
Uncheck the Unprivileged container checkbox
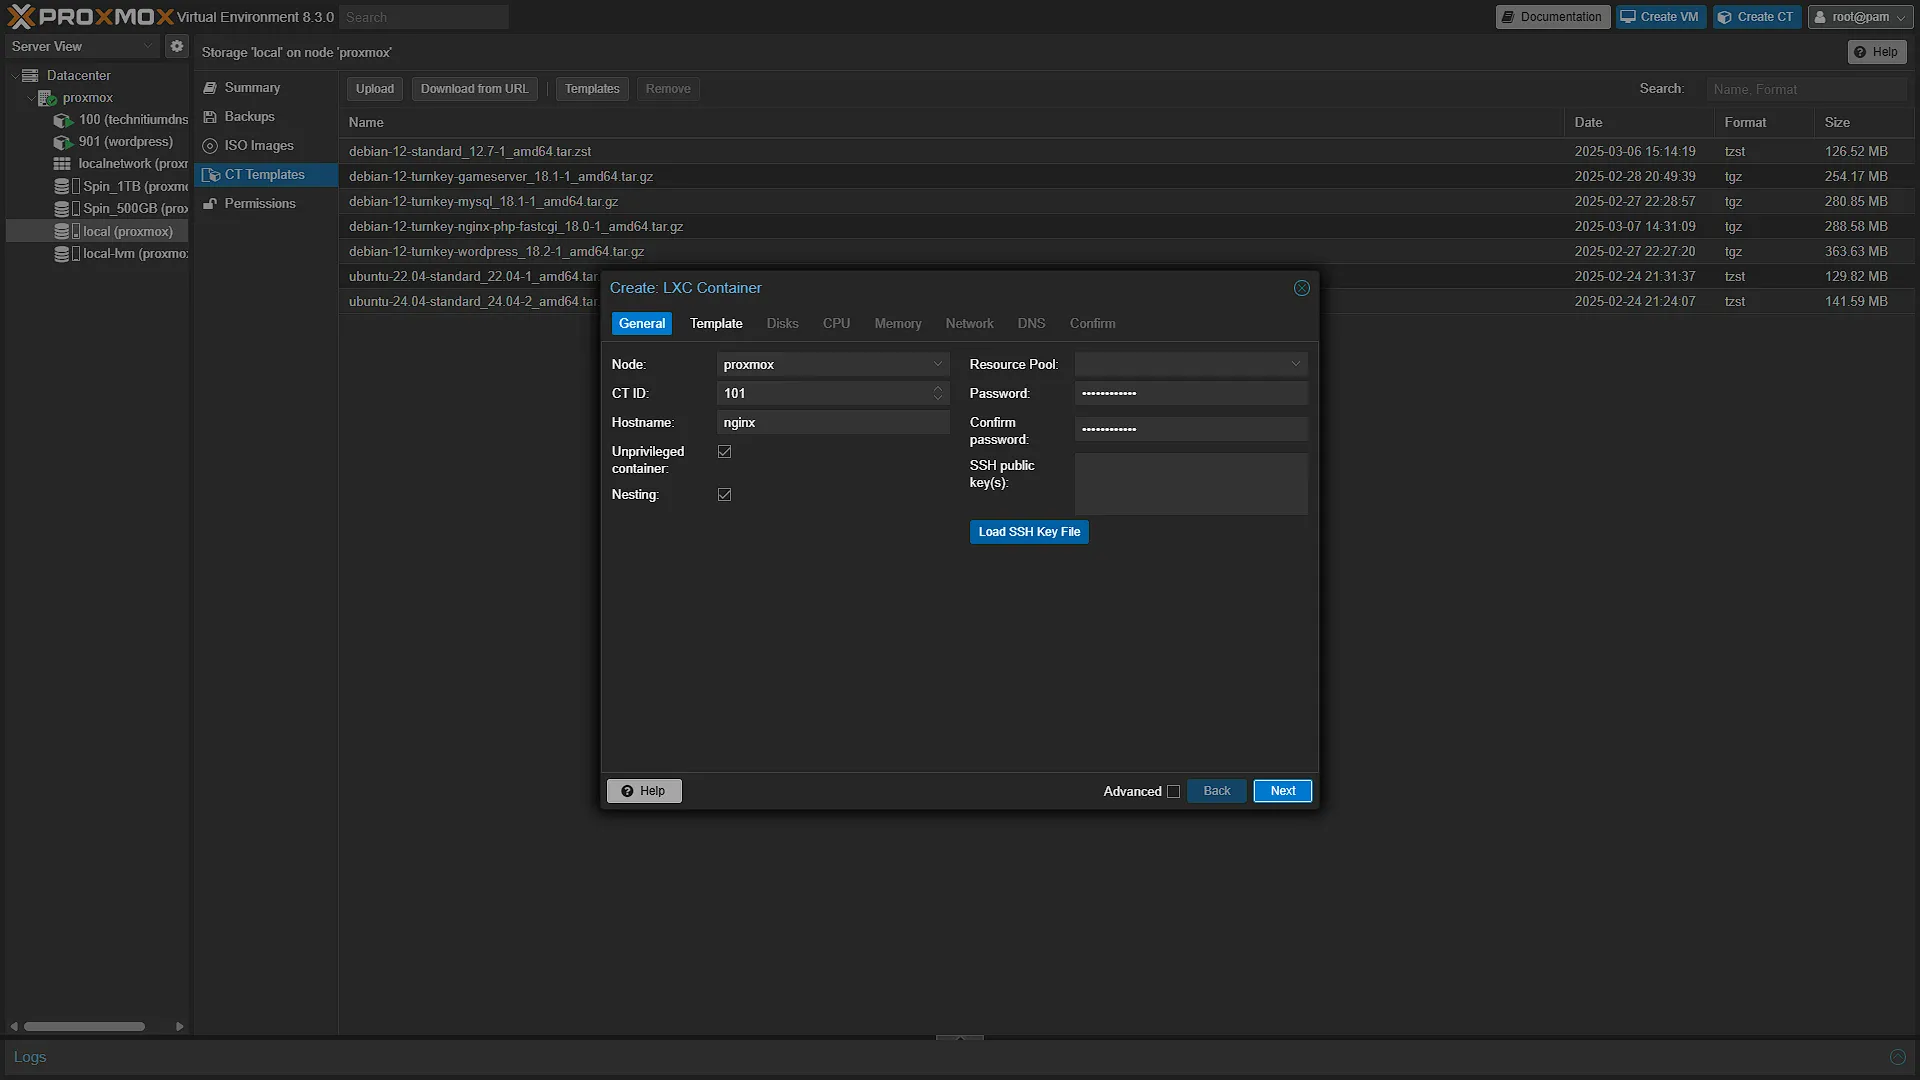click(x=725, y=452)
